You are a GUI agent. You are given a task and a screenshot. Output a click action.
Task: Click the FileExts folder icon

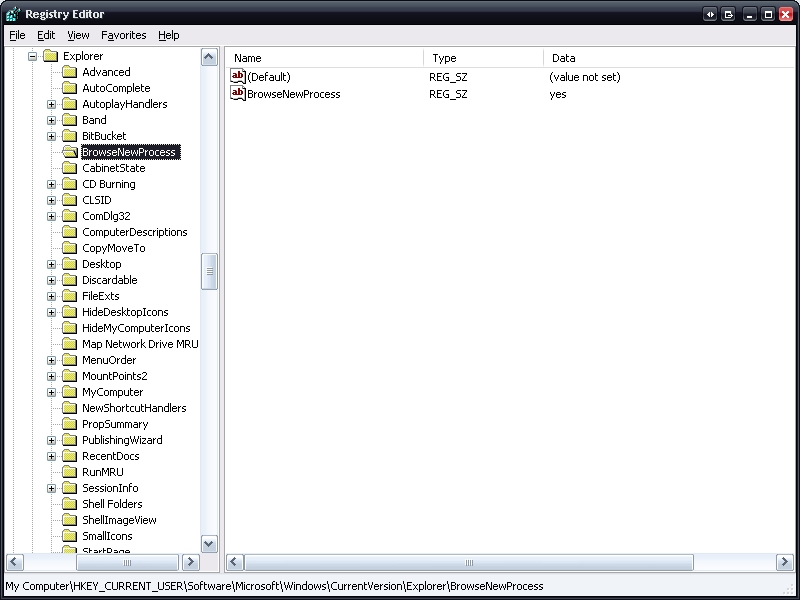pos(69,296)
